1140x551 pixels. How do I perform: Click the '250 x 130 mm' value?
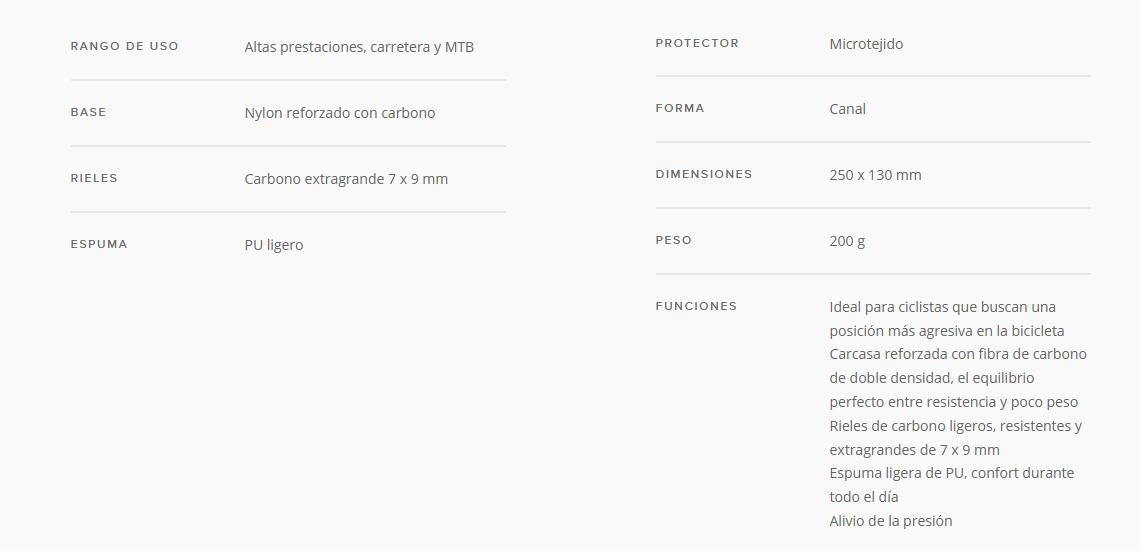click(875, 176)
